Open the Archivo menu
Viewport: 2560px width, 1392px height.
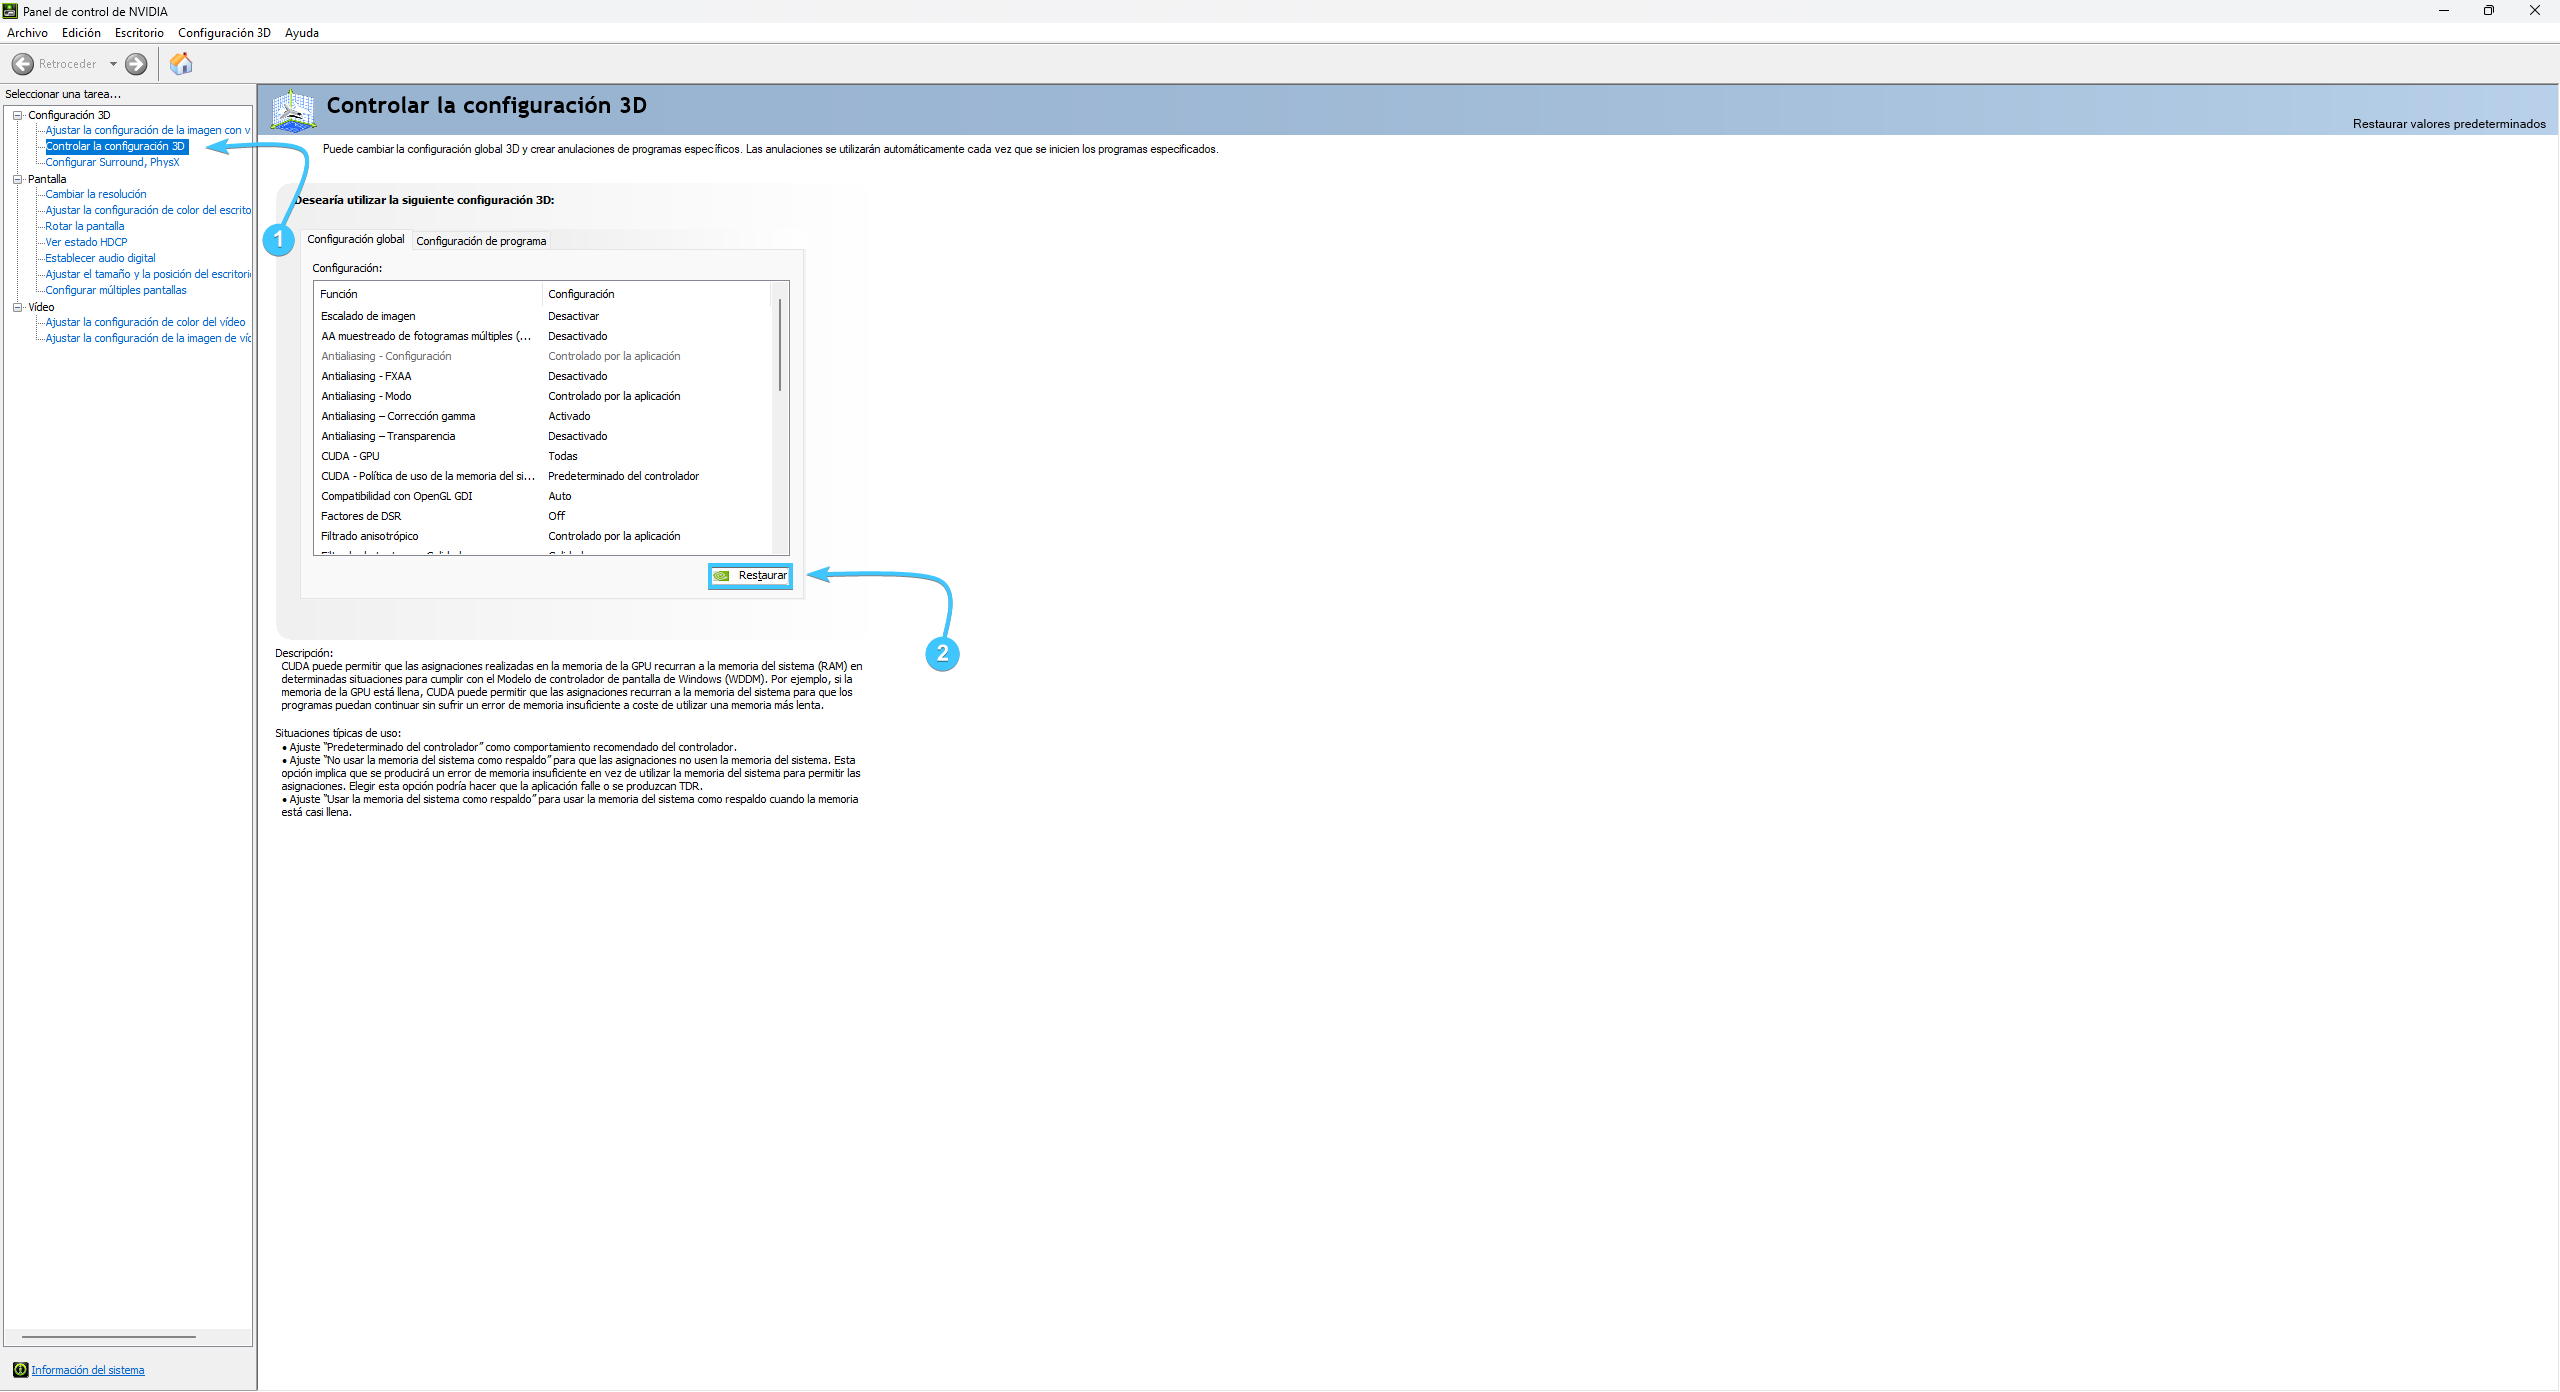click(27, 33)
